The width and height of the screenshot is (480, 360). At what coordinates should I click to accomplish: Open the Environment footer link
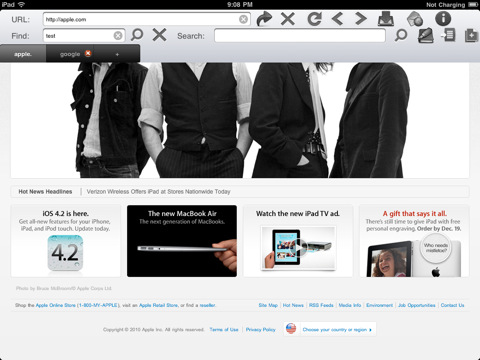pos(379,305)
